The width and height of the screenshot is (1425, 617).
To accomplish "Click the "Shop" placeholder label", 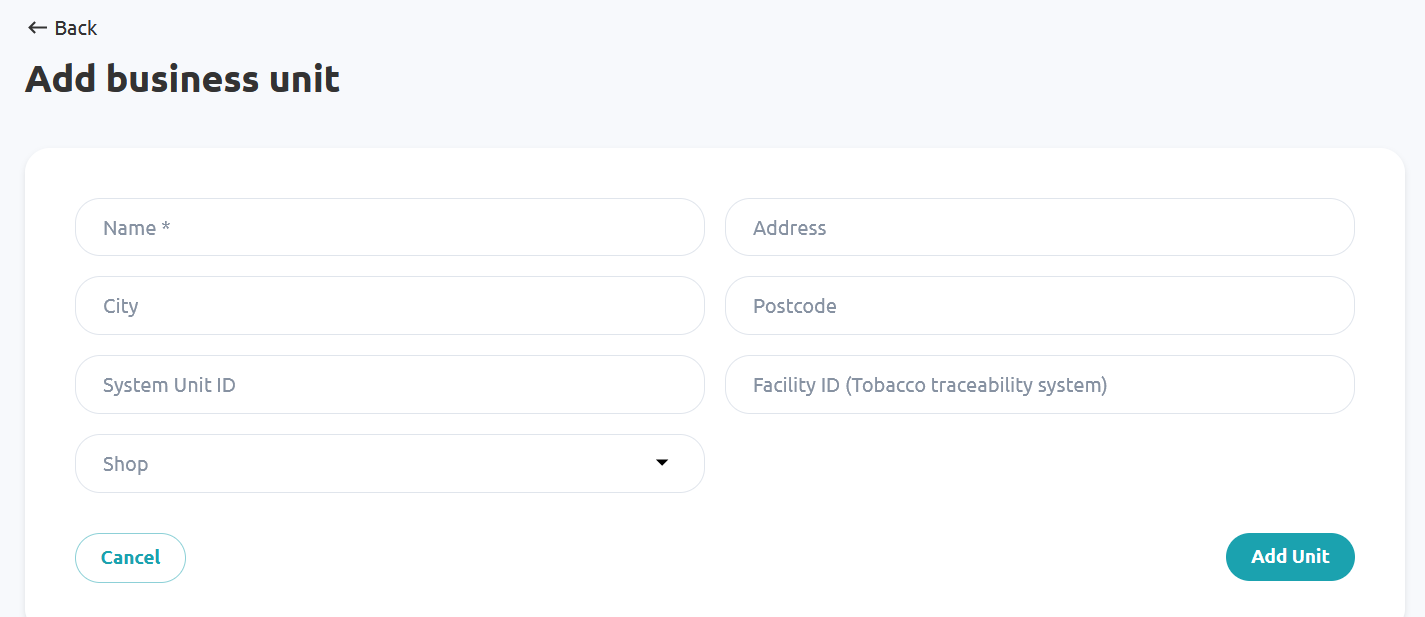I will point(126,464).
